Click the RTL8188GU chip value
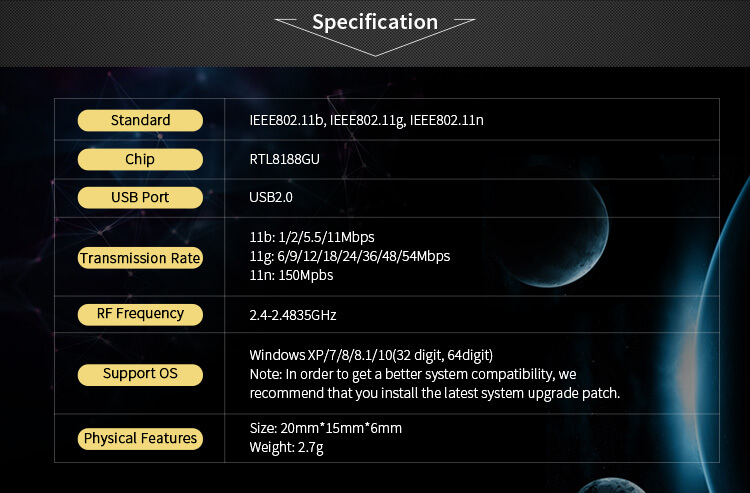Image resolution: width=750 pixels, height=493 pixels. 285,159
